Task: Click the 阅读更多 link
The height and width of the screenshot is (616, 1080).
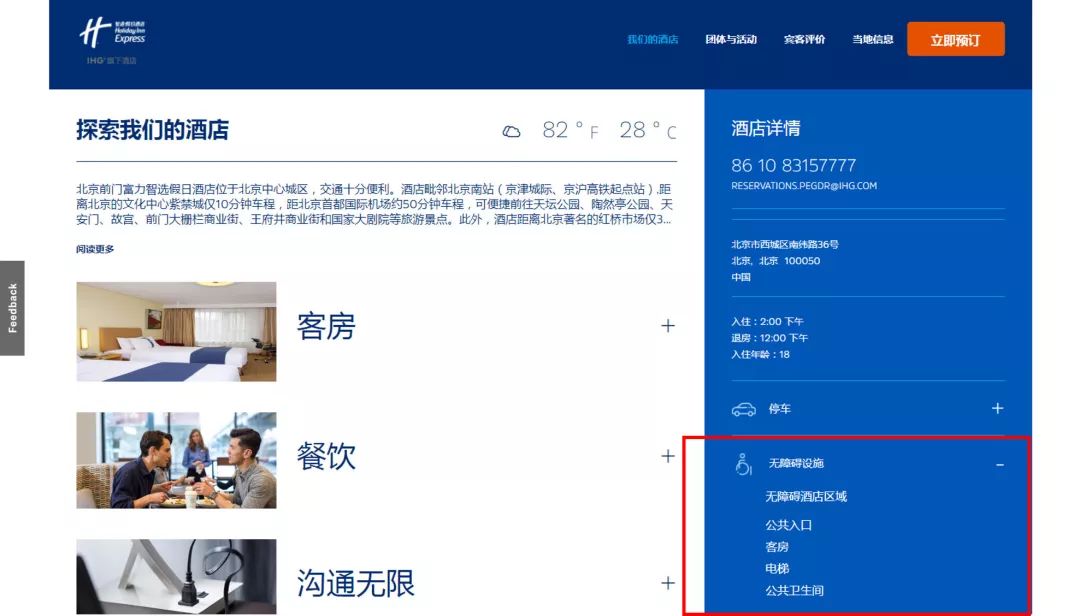Action: 95,249
